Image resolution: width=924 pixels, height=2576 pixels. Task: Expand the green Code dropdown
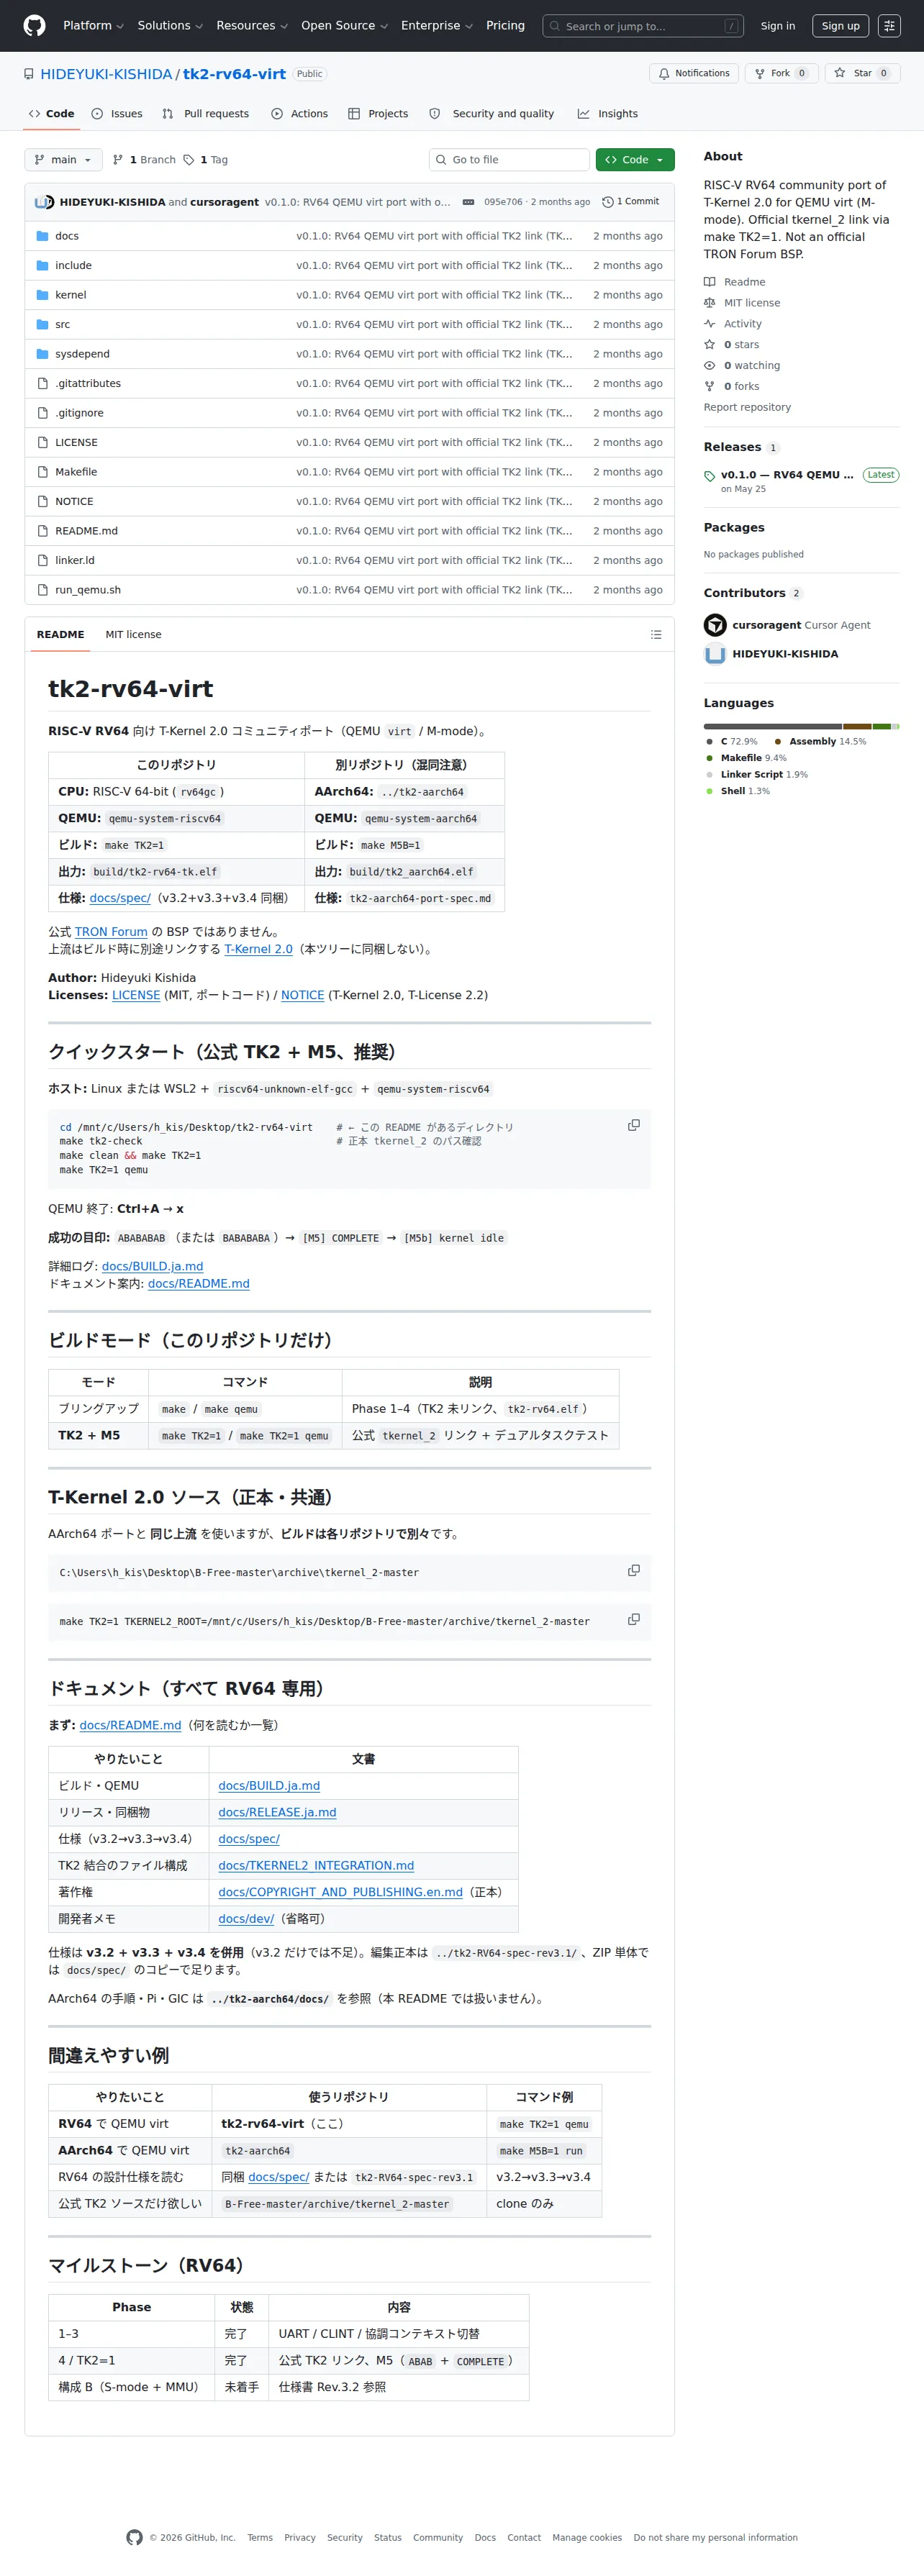pos(634,160)
